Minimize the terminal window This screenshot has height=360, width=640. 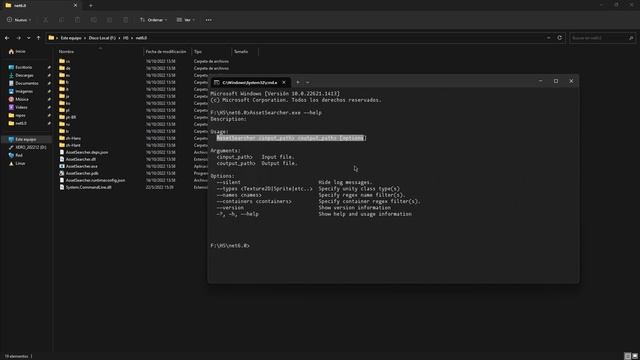[540, 81]
